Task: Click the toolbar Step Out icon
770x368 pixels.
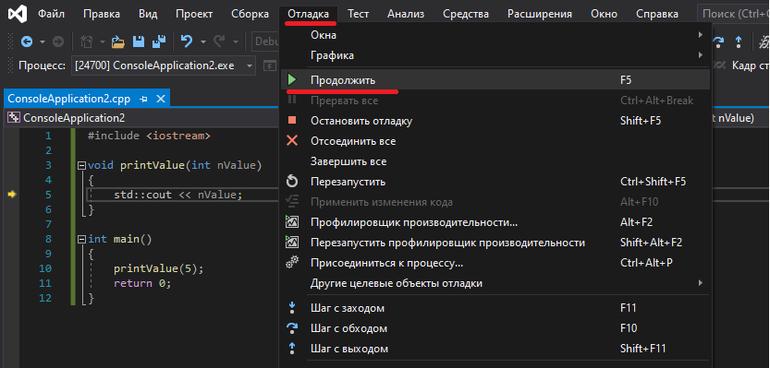Action: click(738, 42)
